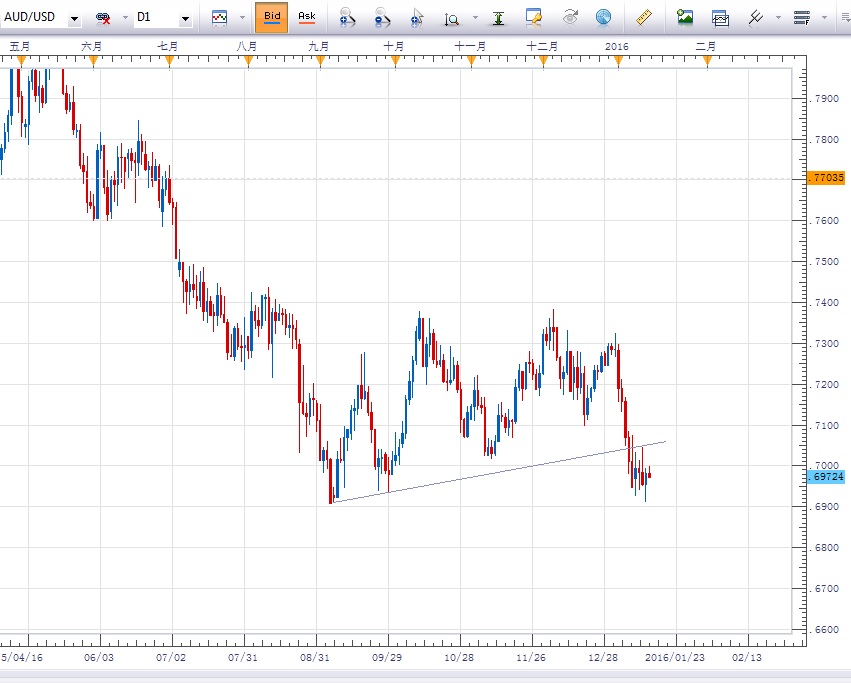Click the orange 二月 timeline marker

[707, 62]
